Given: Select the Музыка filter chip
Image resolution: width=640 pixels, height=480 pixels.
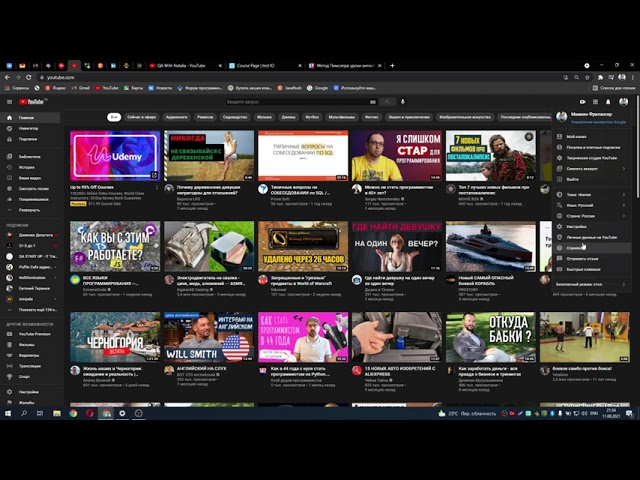Looking at the screenshot, I should click(x=264, y=117).
